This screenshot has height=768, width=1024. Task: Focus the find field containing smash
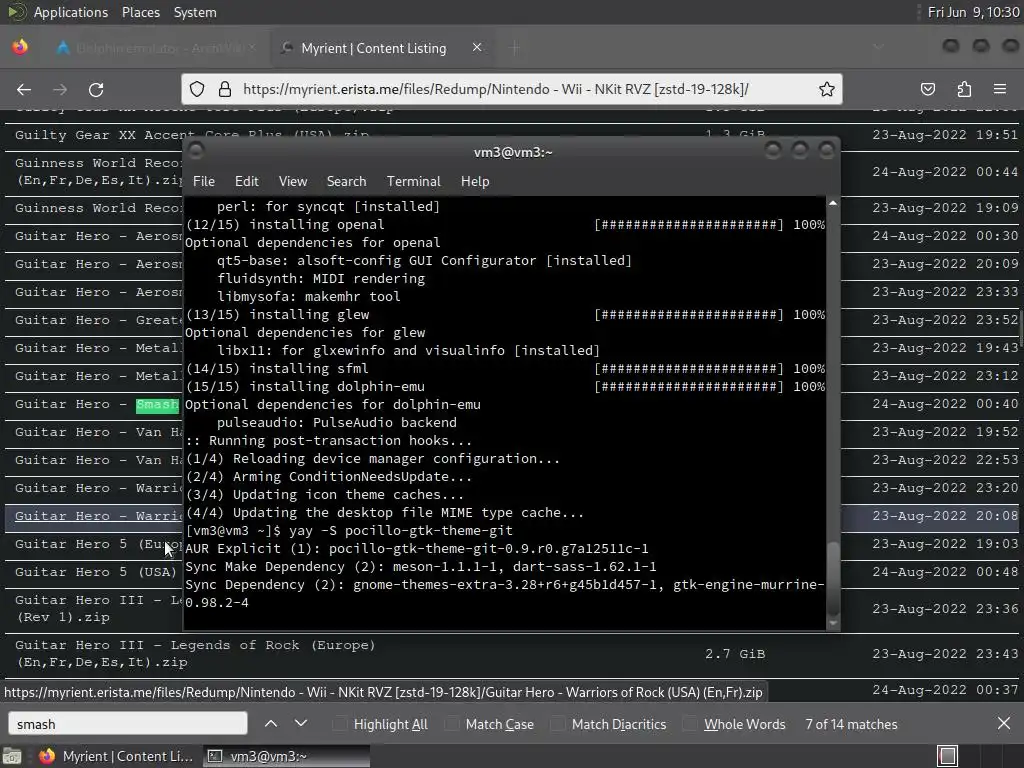pos(127,724)
